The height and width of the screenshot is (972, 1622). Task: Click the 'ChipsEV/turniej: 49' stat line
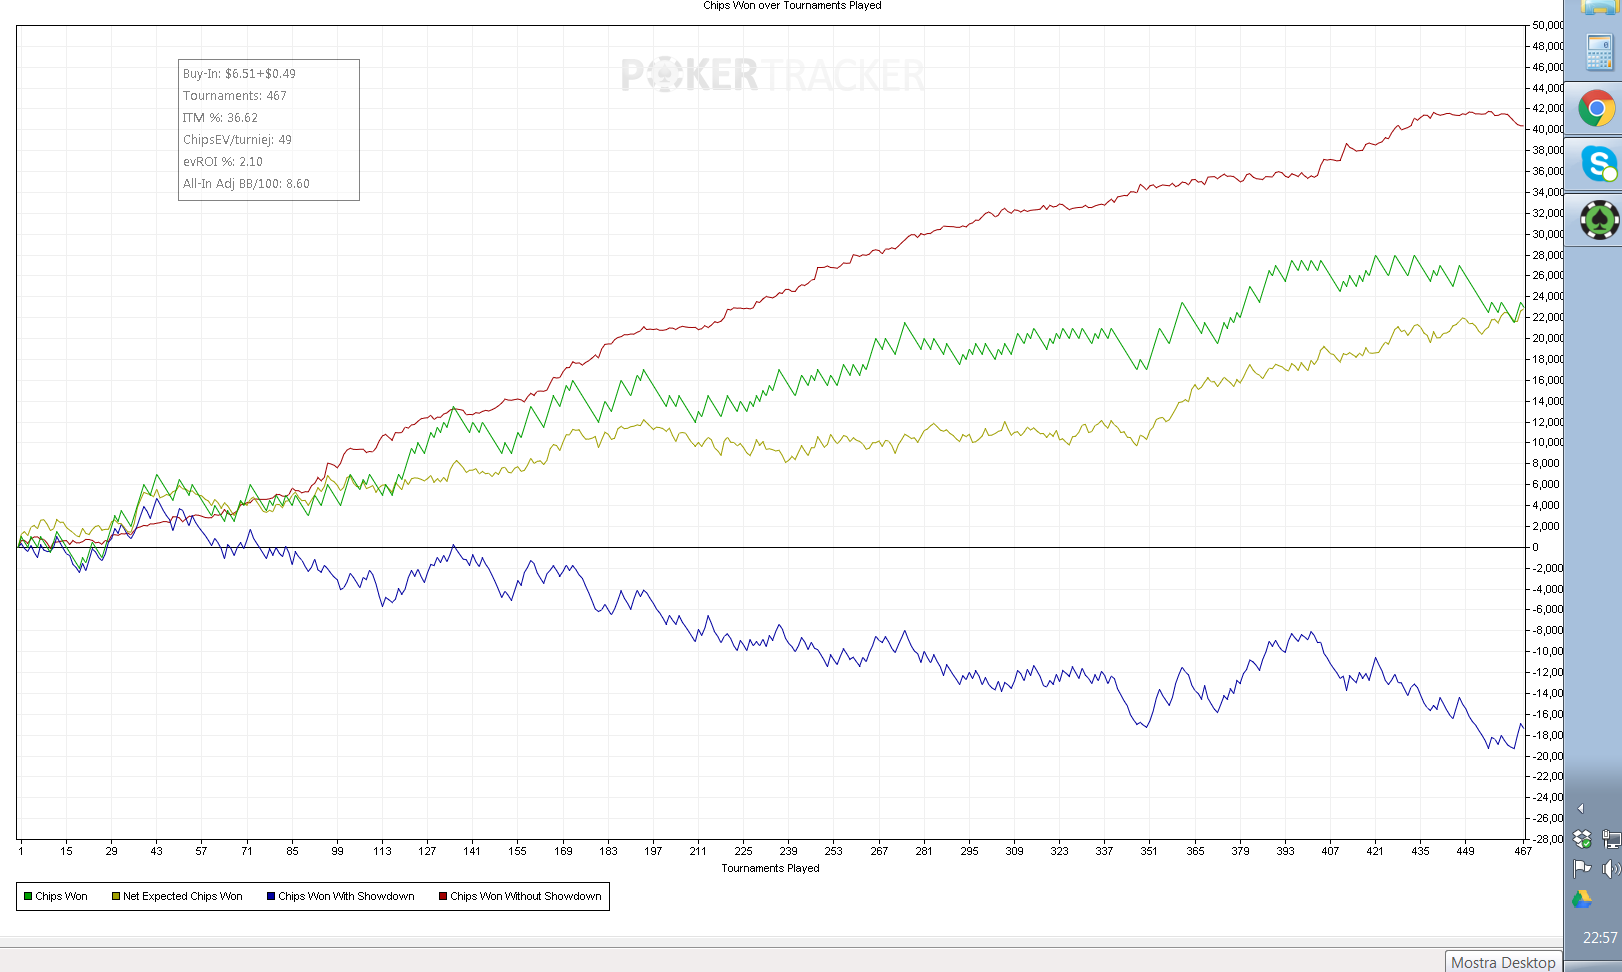point(237,140)
